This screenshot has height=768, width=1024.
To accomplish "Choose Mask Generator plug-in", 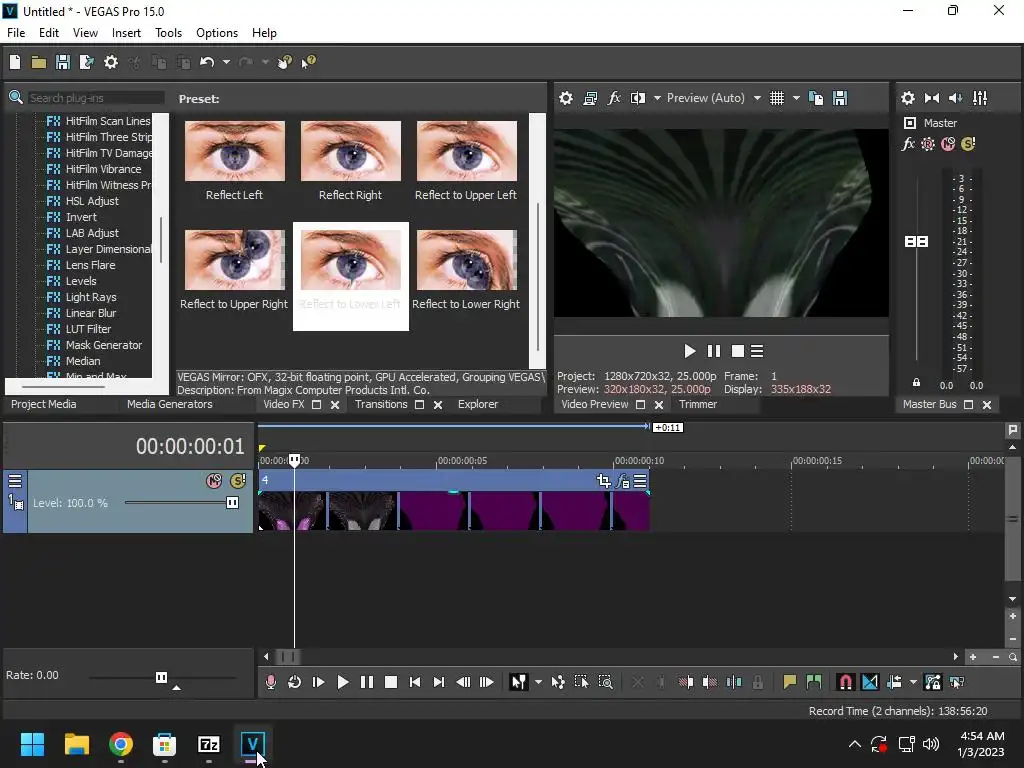I will coord(103,345).
